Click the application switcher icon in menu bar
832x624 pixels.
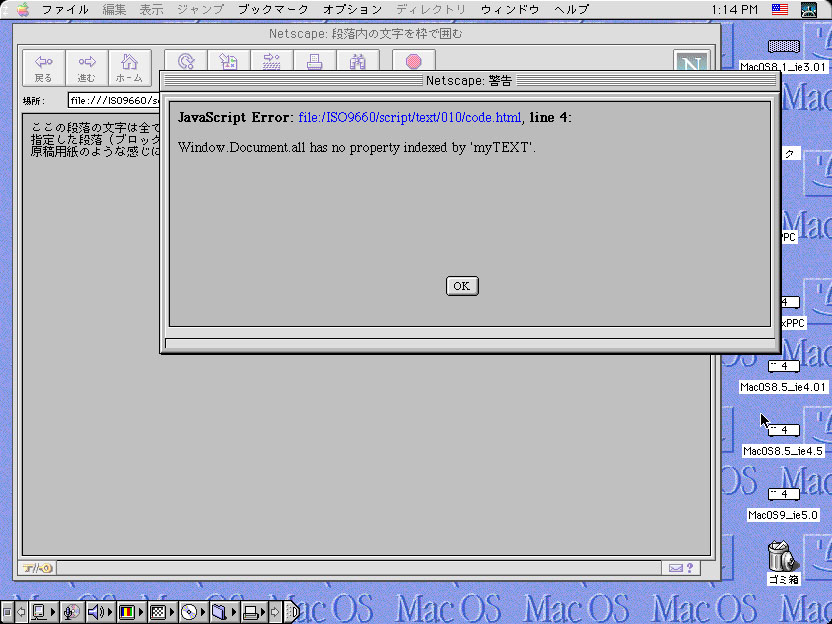809,10
